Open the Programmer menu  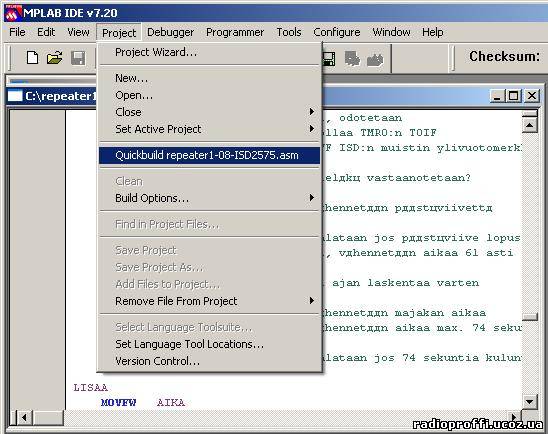(235, 32)
